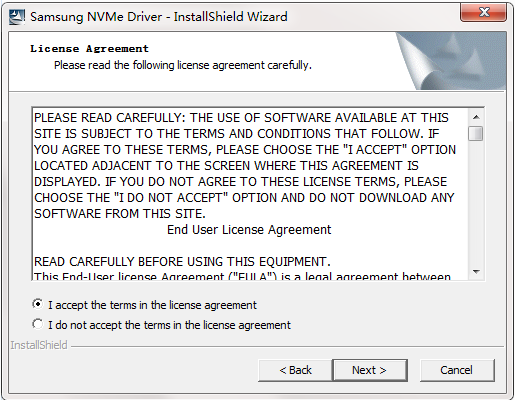Click the 'I accept the terms' label text
This screenshot has height=400, width=515.
[152, 305]
